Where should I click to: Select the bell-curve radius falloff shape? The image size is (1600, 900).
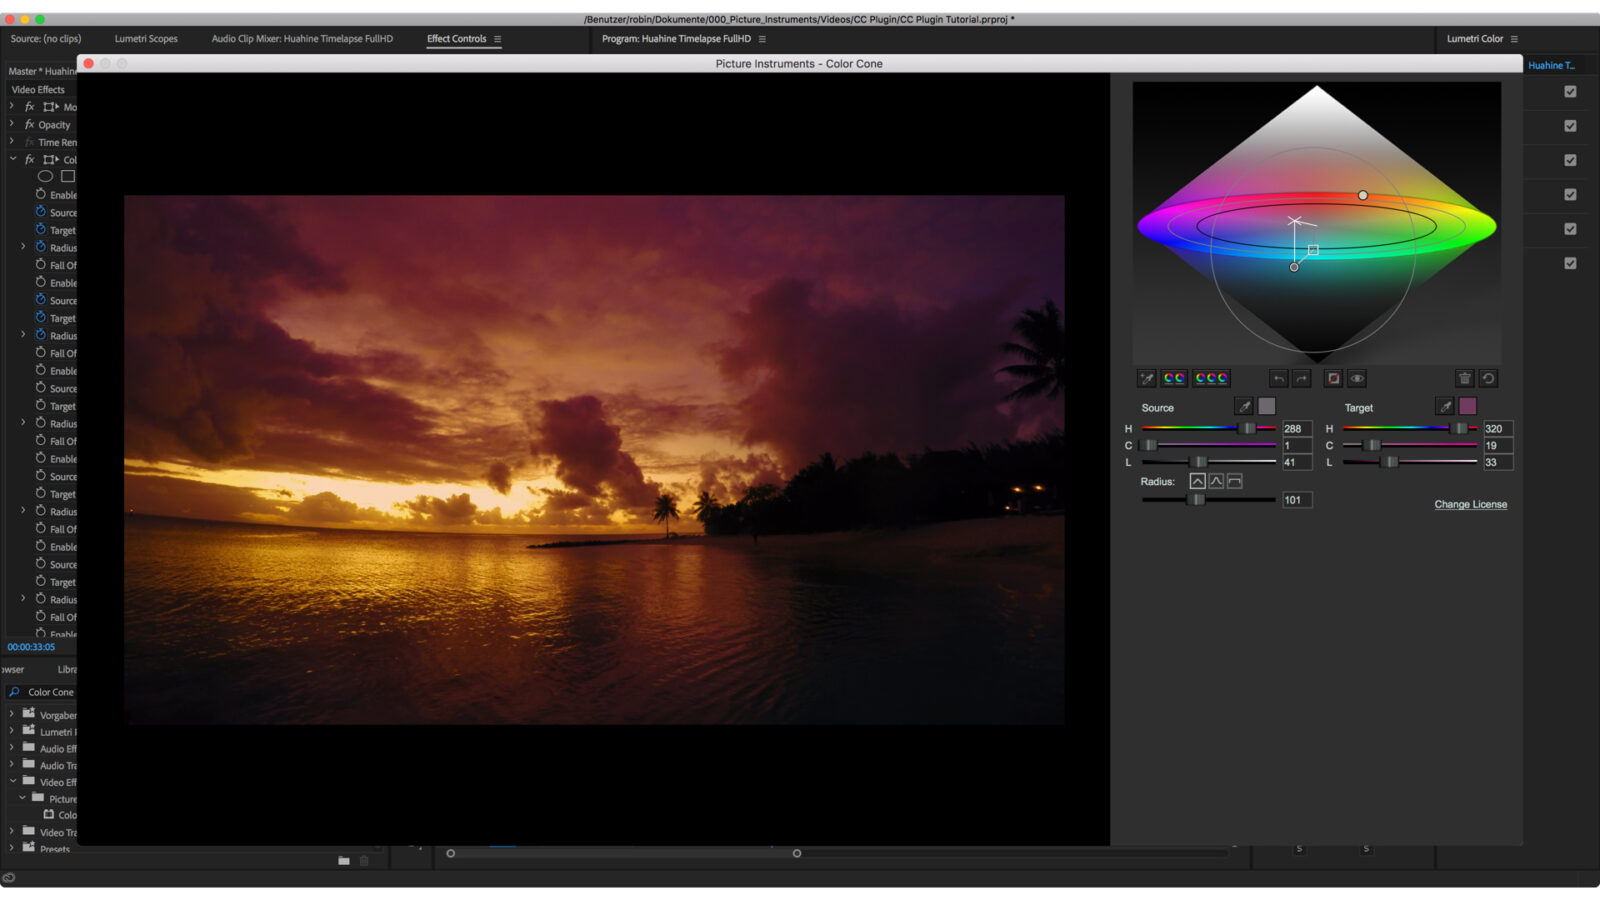pyautogui.click(x=1216, y=481)
